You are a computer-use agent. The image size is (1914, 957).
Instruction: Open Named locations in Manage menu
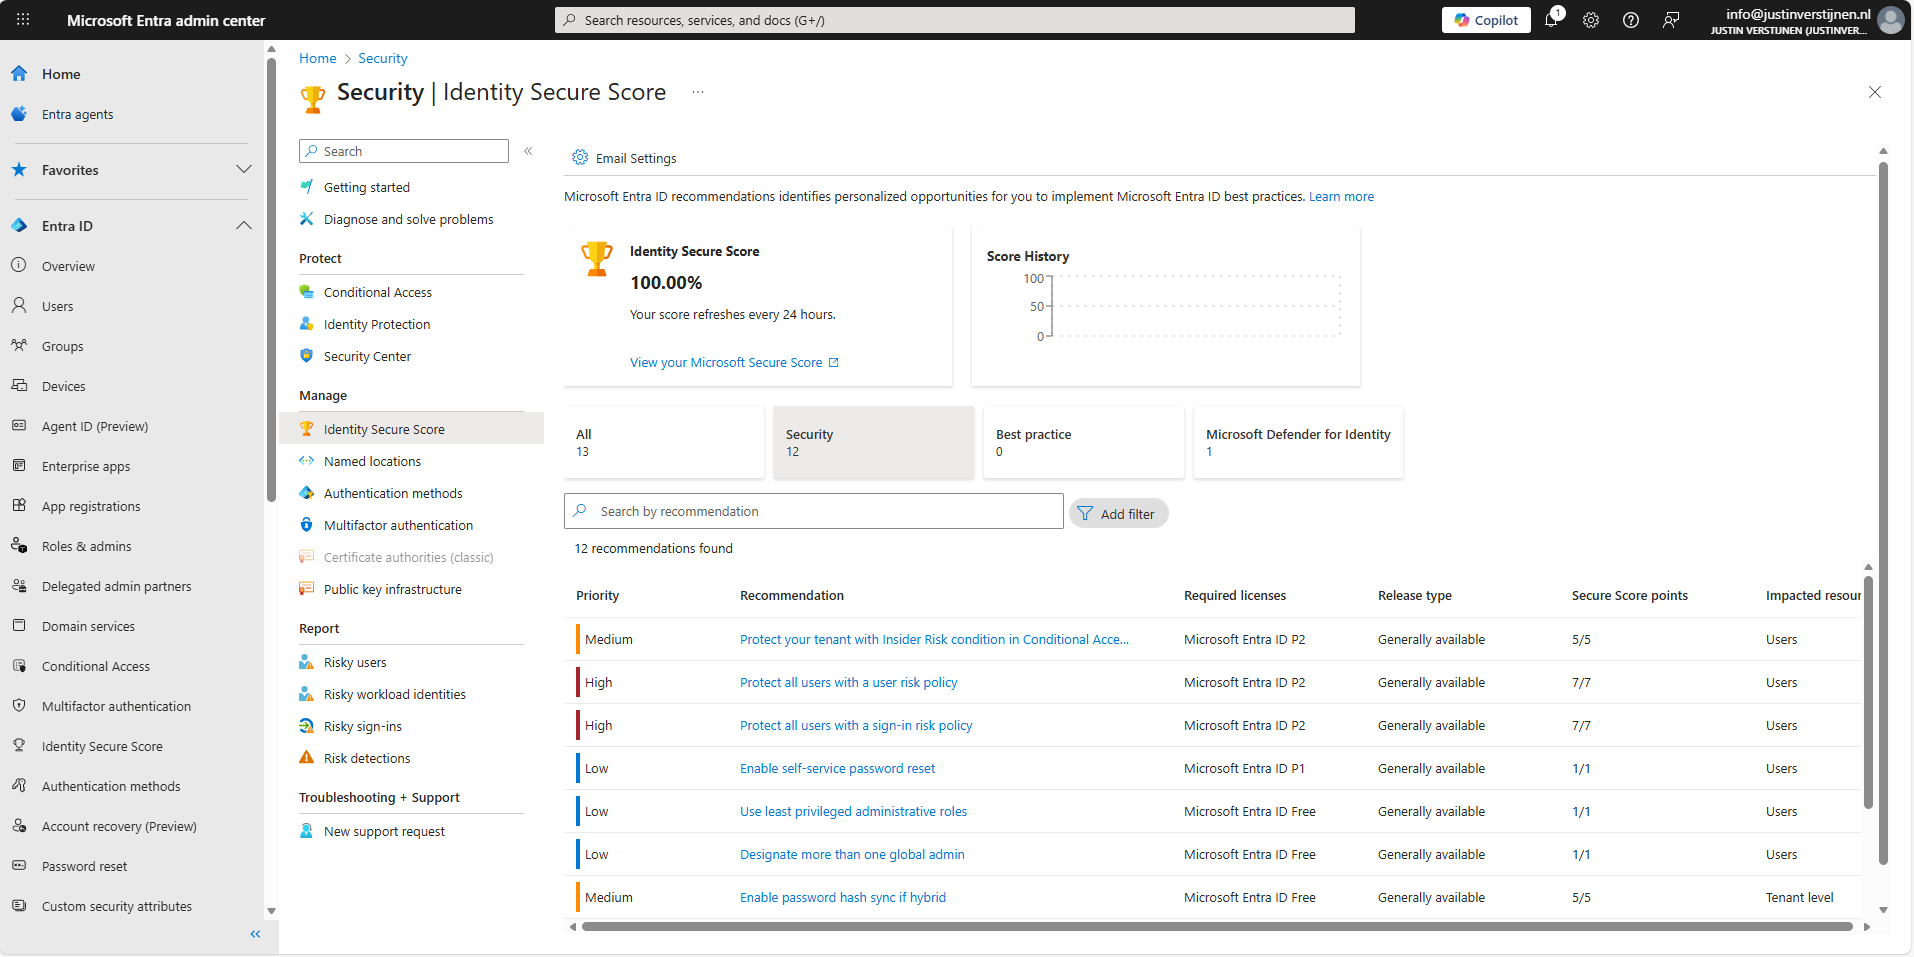click(x=372, y=461)
